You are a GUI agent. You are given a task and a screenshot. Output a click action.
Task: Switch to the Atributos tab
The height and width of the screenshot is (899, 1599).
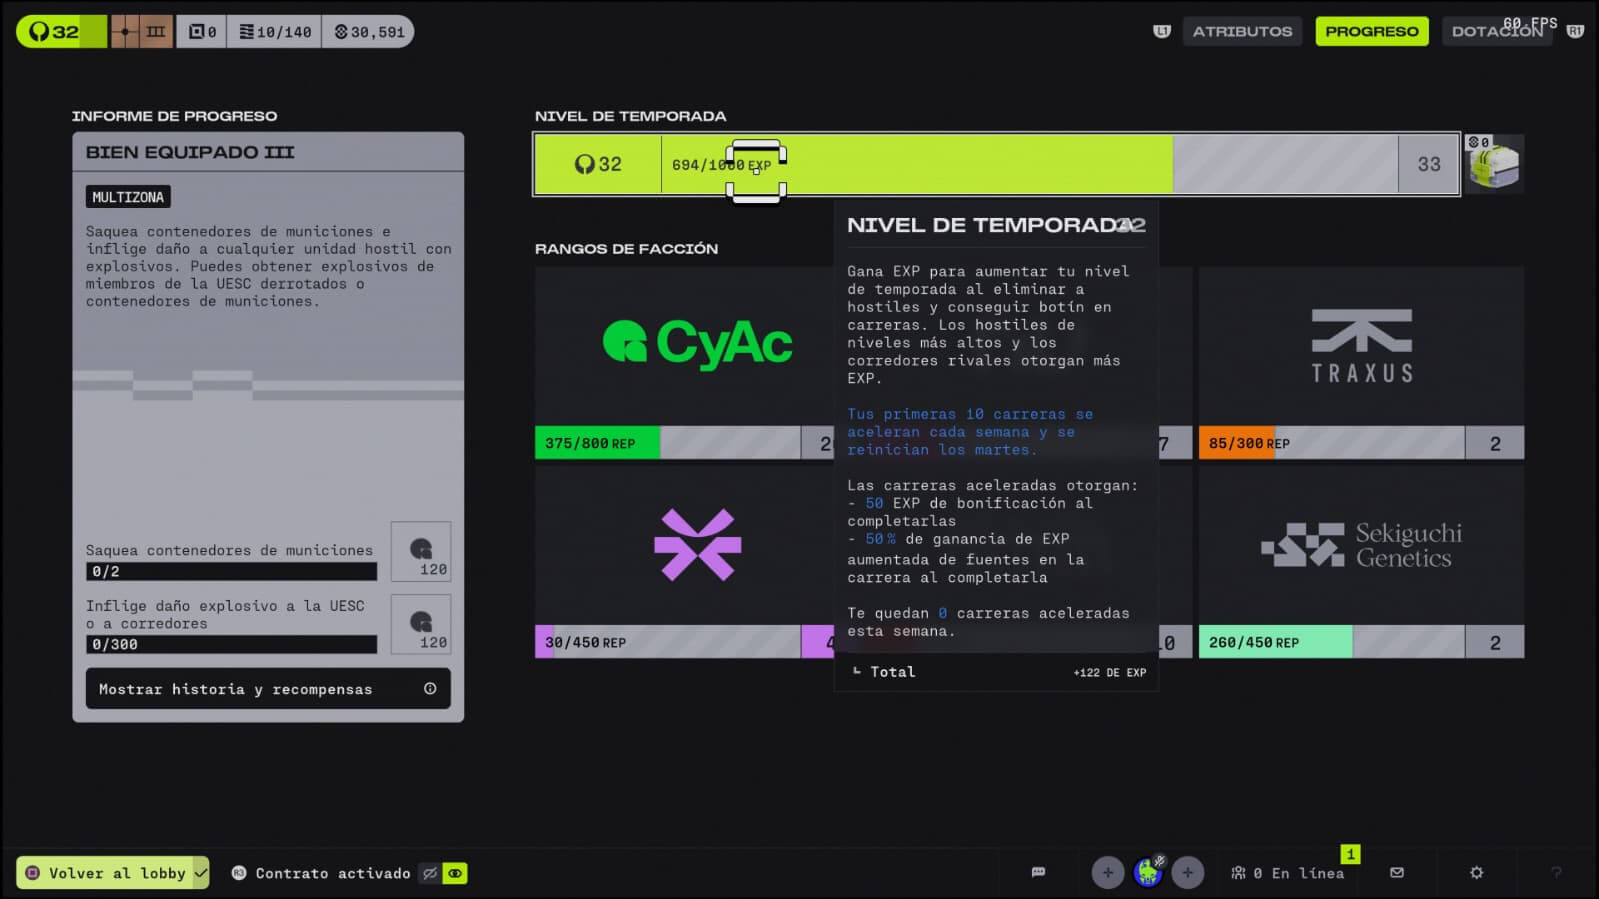tap(1242, 31)
